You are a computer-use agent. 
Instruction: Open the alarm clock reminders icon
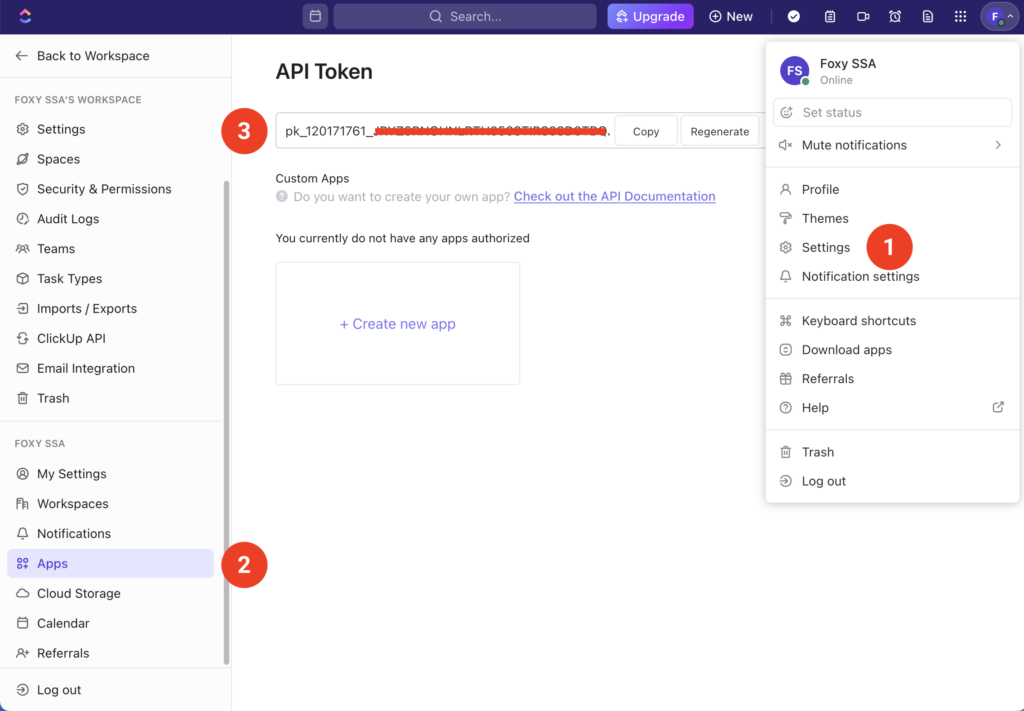coord(895,16)
